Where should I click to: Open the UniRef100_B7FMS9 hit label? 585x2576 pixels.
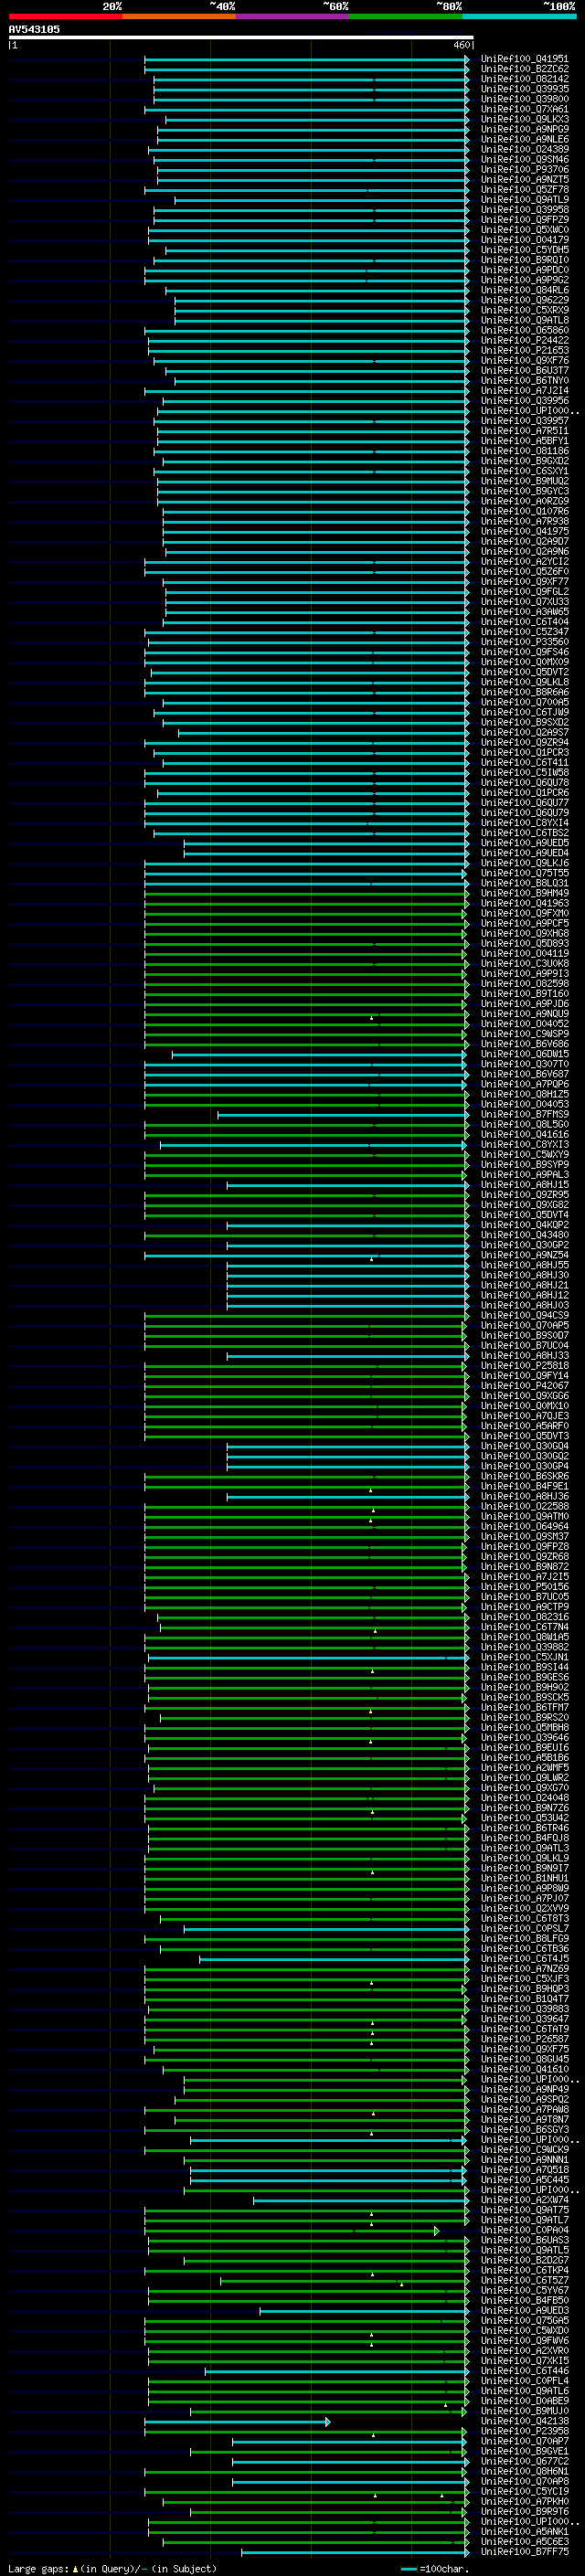coord(524,1114)
